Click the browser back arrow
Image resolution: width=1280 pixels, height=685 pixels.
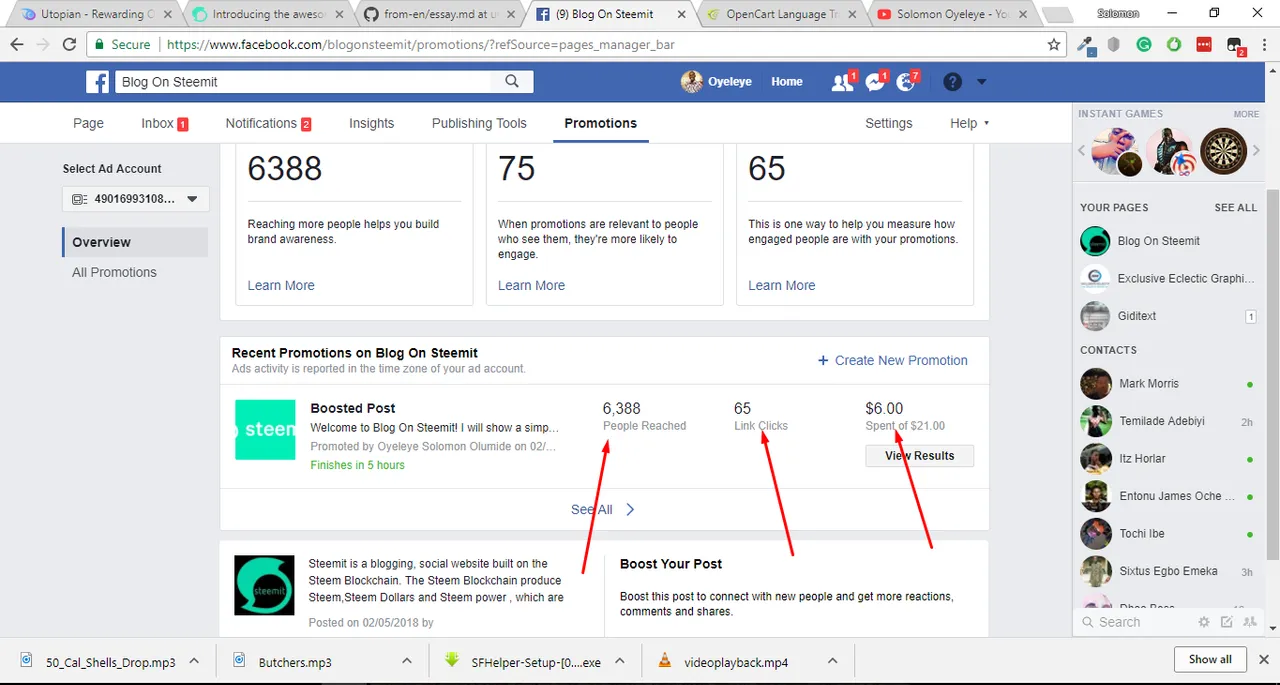(x=17, y=45)
